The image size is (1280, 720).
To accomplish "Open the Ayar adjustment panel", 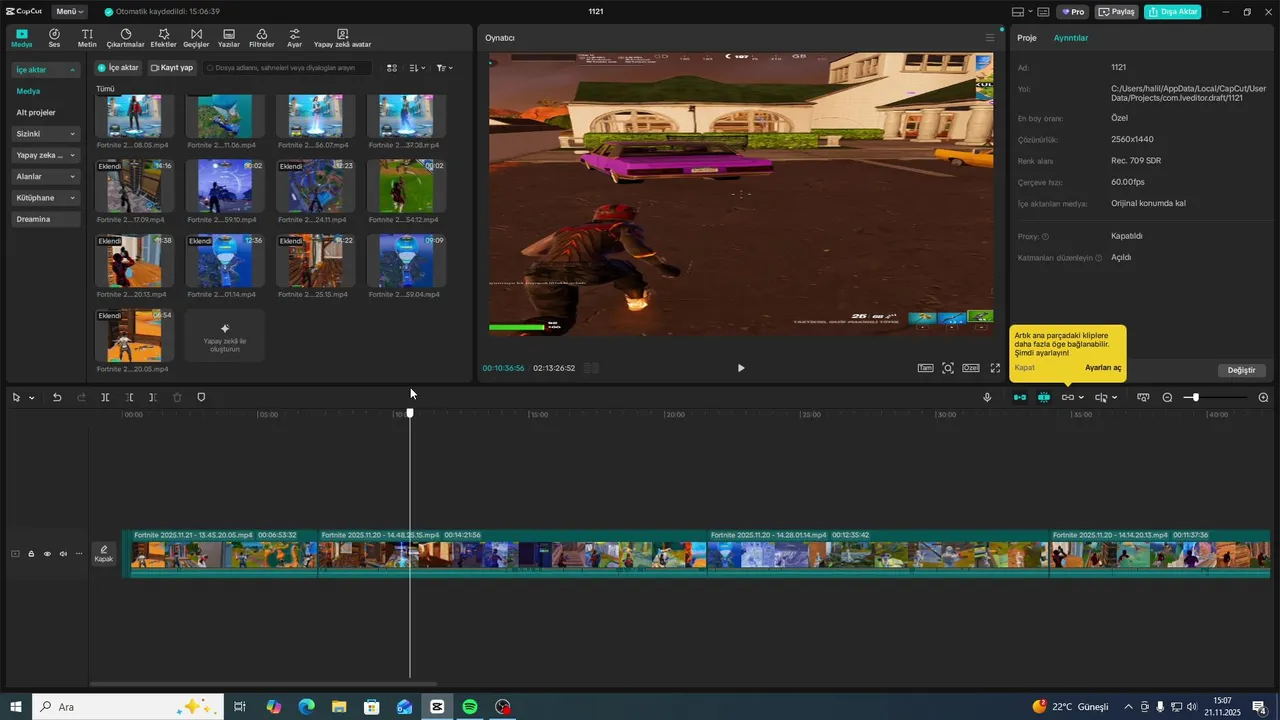I will (x=294, y=38).
